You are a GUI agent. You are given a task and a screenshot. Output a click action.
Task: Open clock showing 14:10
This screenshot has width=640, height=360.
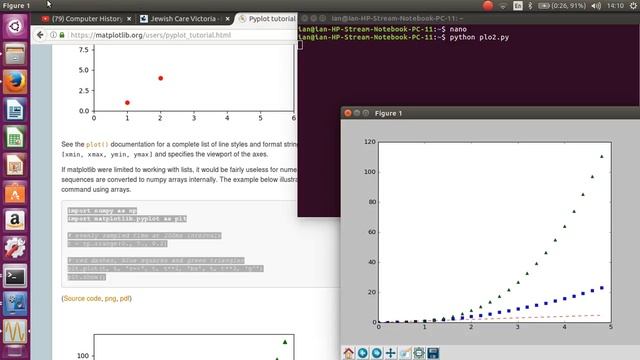point(615,6)
